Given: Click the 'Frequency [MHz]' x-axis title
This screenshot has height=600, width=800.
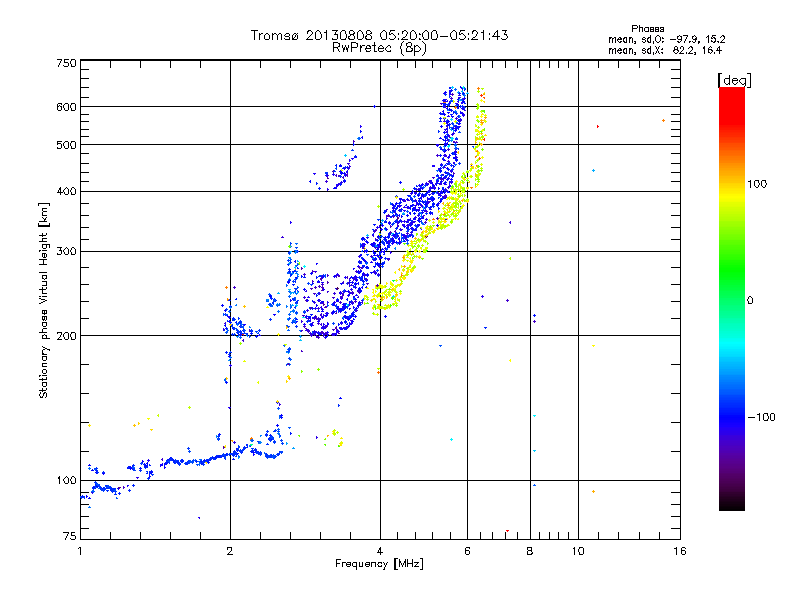Looking at the screenshot, I should click(379, 564).
